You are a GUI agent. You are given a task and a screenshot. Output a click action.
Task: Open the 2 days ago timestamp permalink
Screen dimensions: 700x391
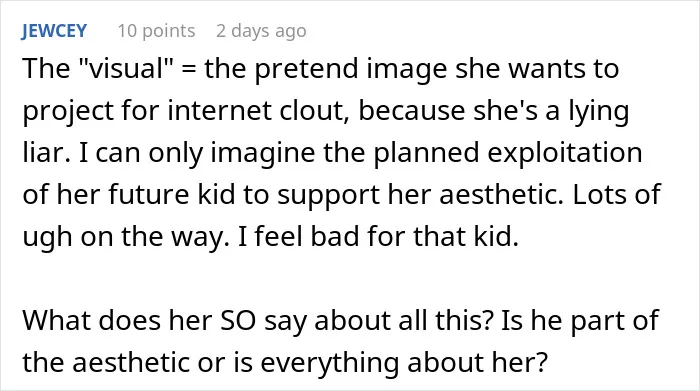(262, 31)
